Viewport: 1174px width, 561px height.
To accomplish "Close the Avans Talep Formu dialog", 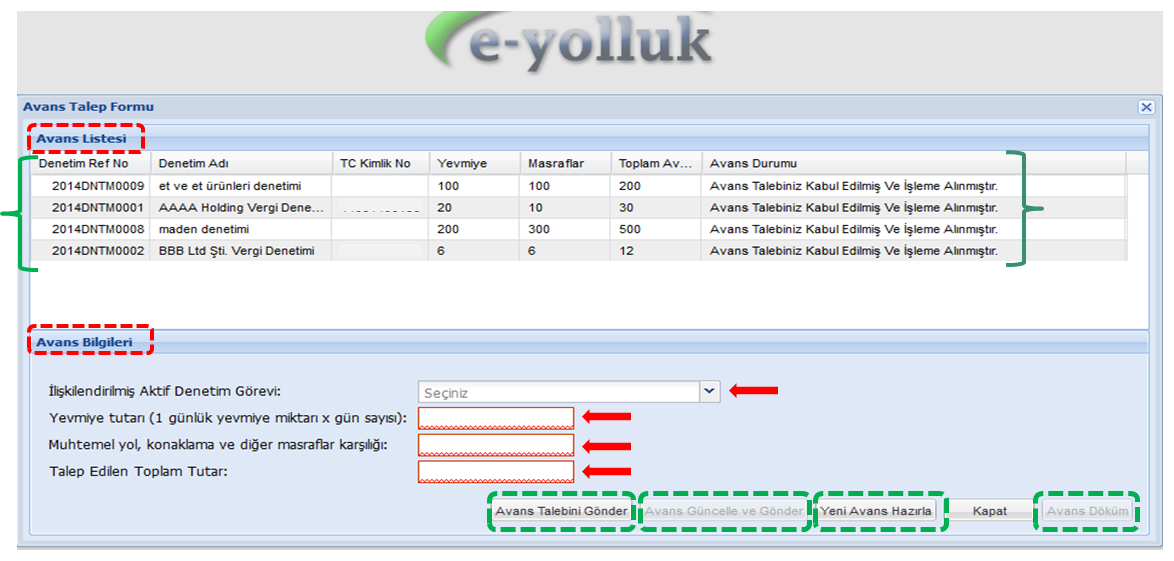I will pos(1146,107).
